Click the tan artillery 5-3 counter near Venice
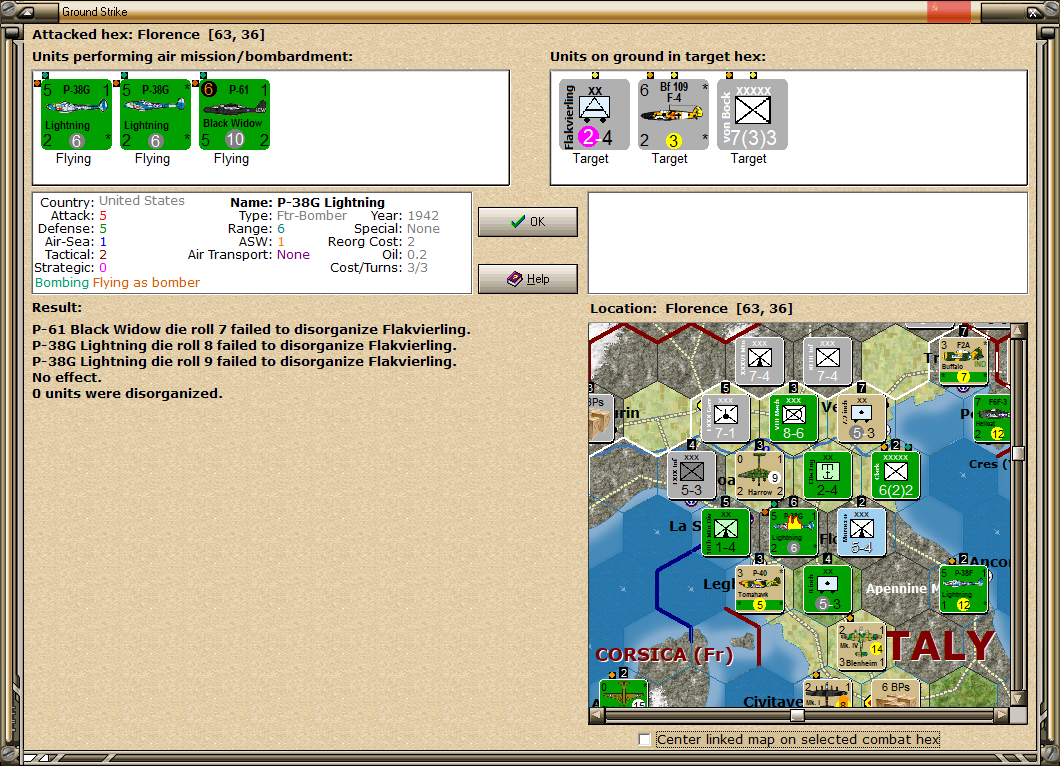This screenshot has height=766, width=1060. 862,418
